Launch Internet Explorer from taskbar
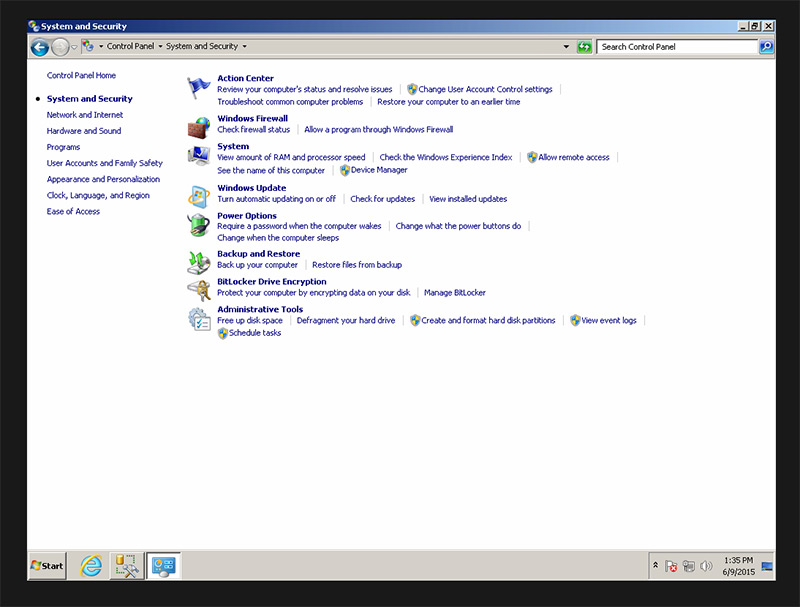The height and width of the screenshot is (607, 800). pos(91,566)
